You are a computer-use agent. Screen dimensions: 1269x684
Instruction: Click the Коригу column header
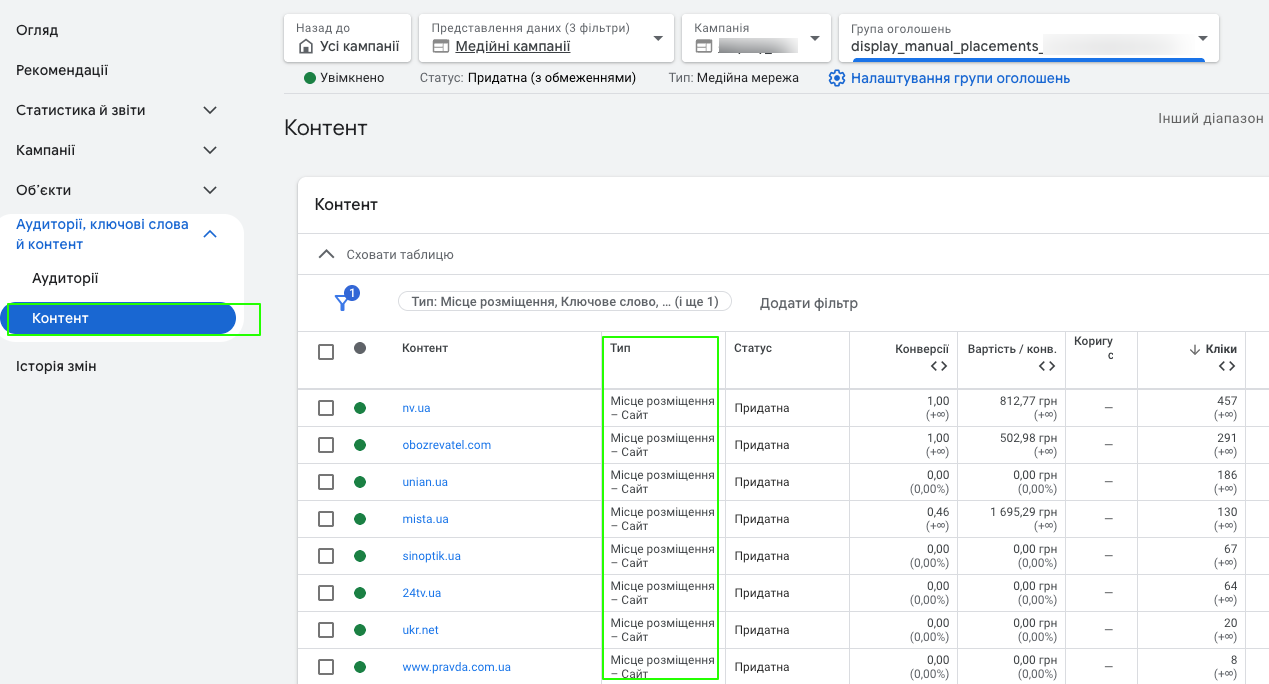click(1093, 348)
